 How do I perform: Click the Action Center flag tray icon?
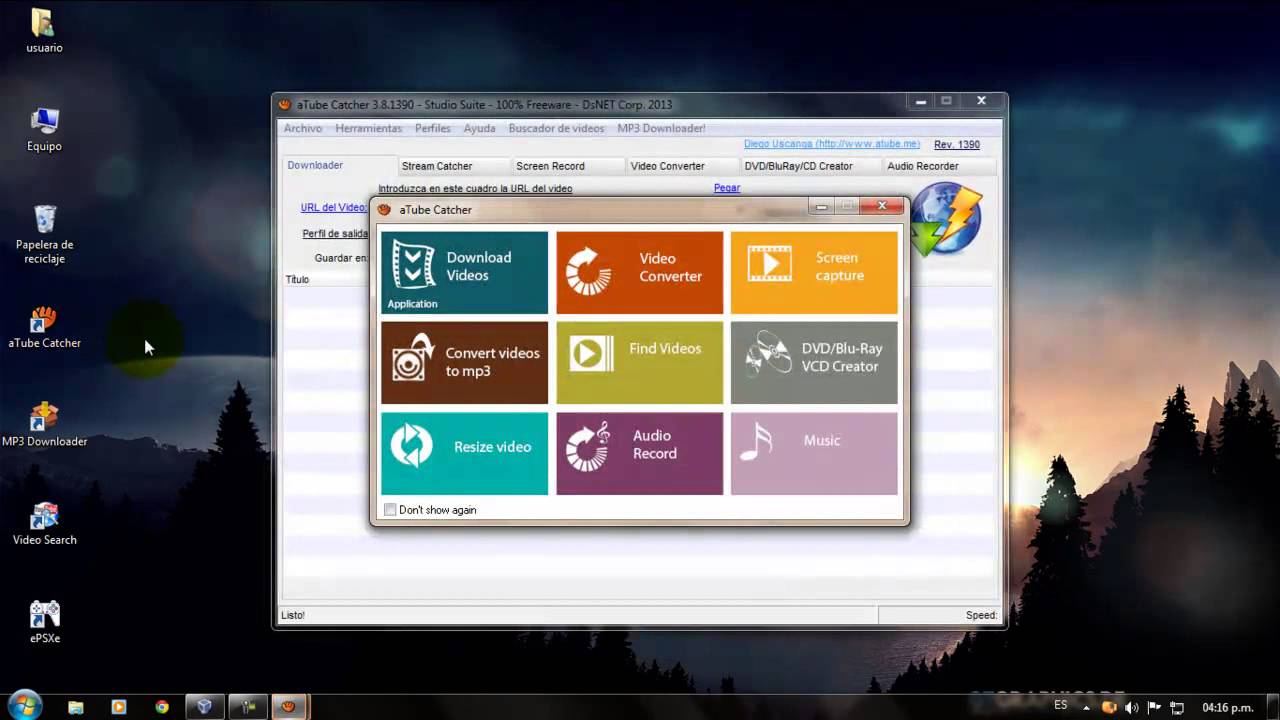tap(1154, 707)
